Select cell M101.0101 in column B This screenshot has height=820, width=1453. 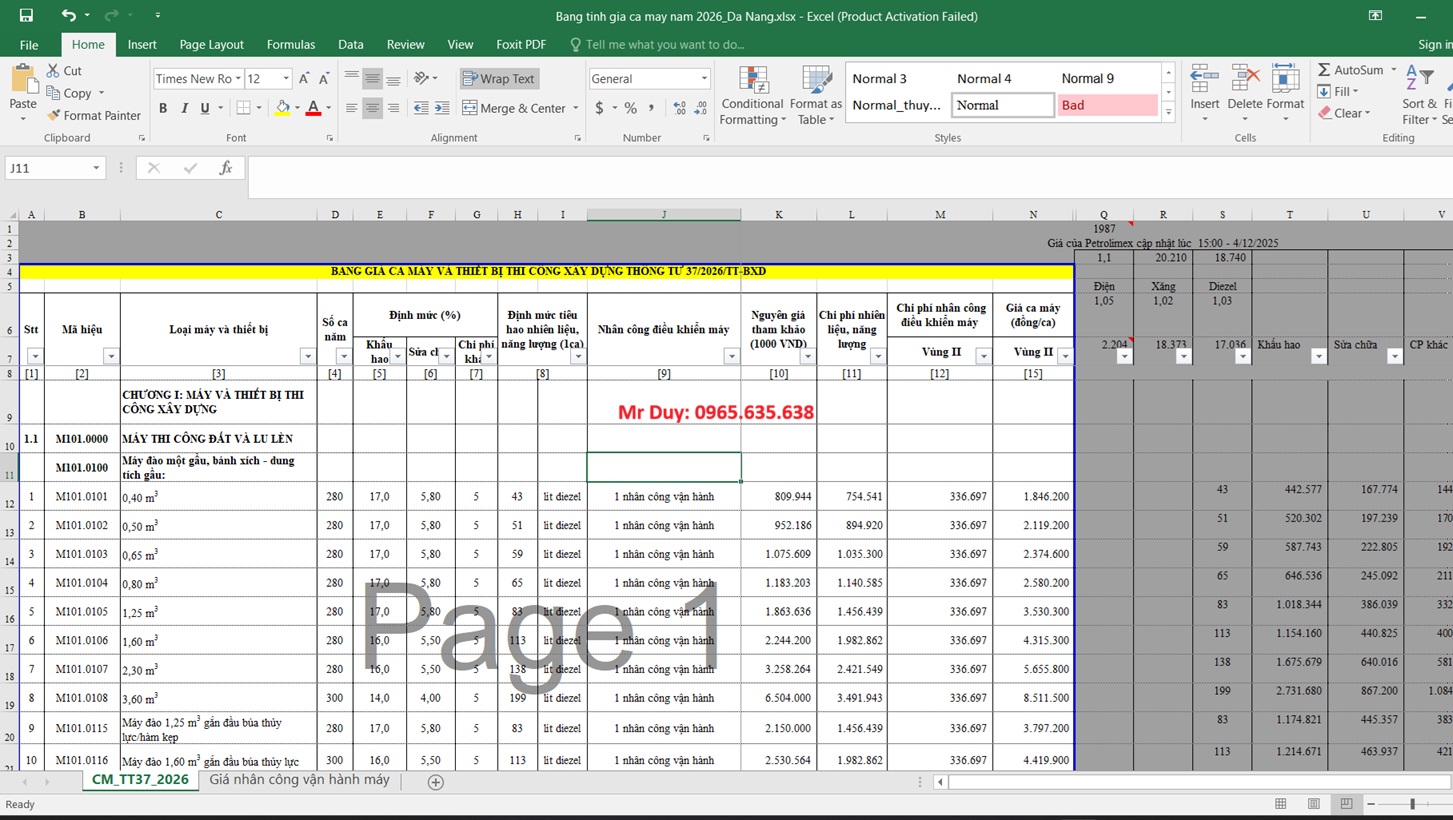tap(82, 496)
